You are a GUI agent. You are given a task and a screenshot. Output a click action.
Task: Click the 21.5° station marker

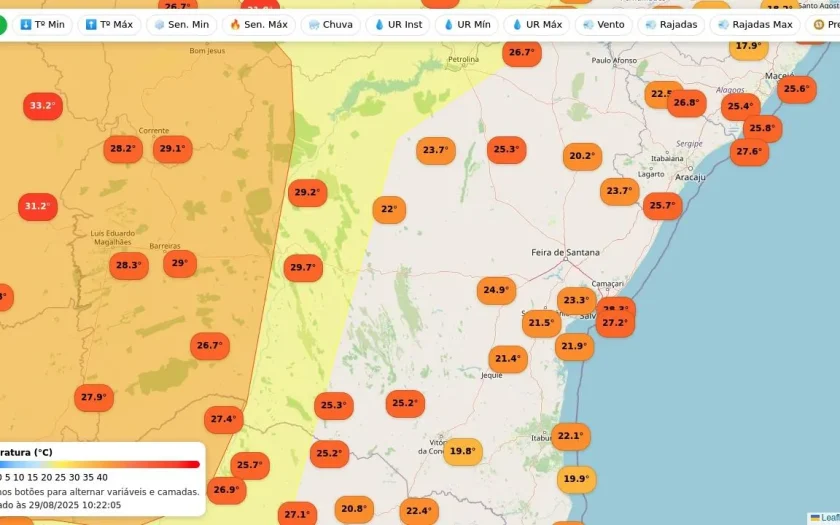tap(541, 323)
